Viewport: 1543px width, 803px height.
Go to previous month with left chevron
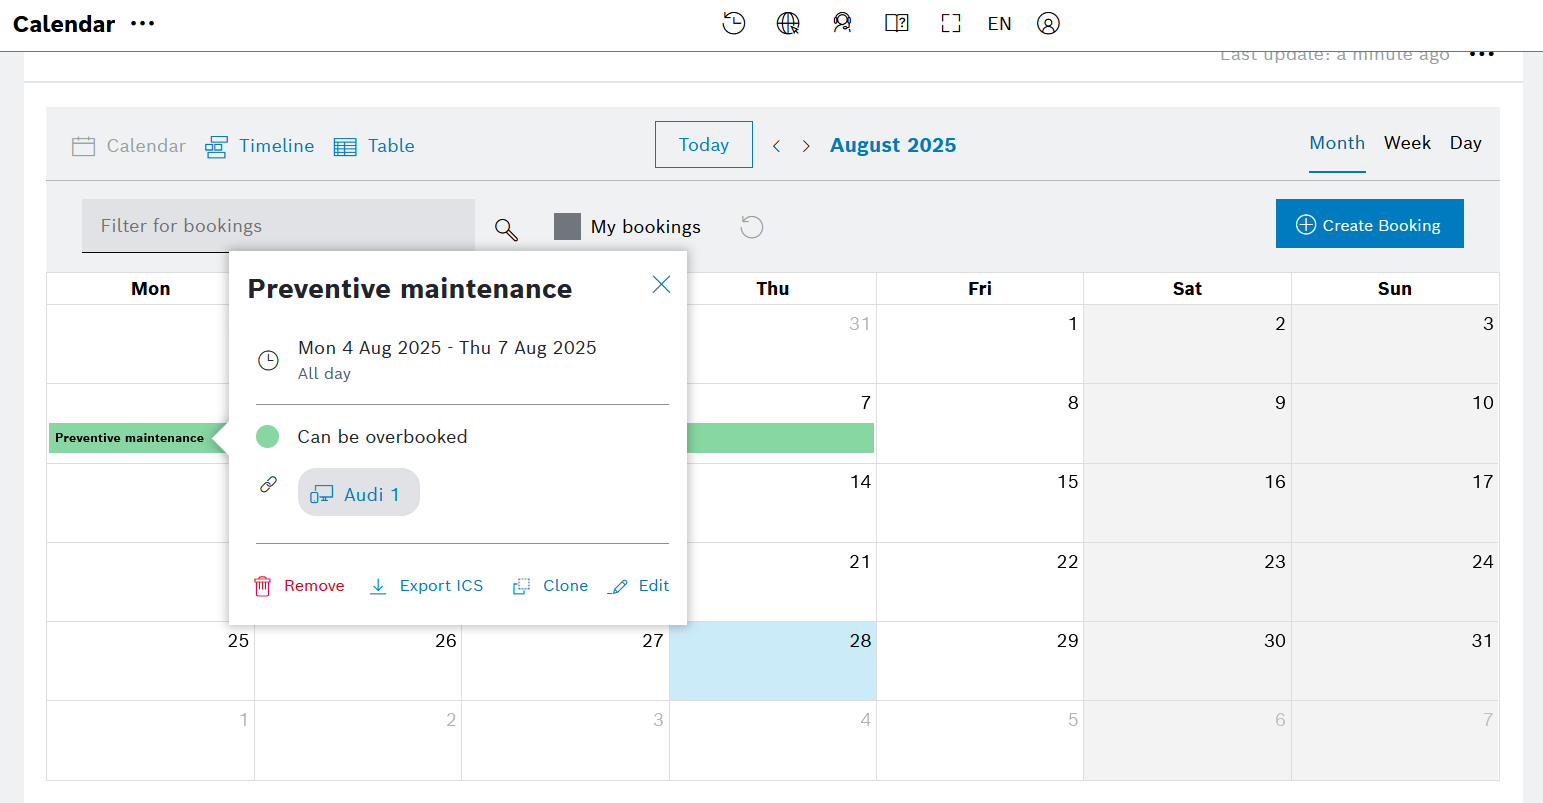click(x=776, y=146)
